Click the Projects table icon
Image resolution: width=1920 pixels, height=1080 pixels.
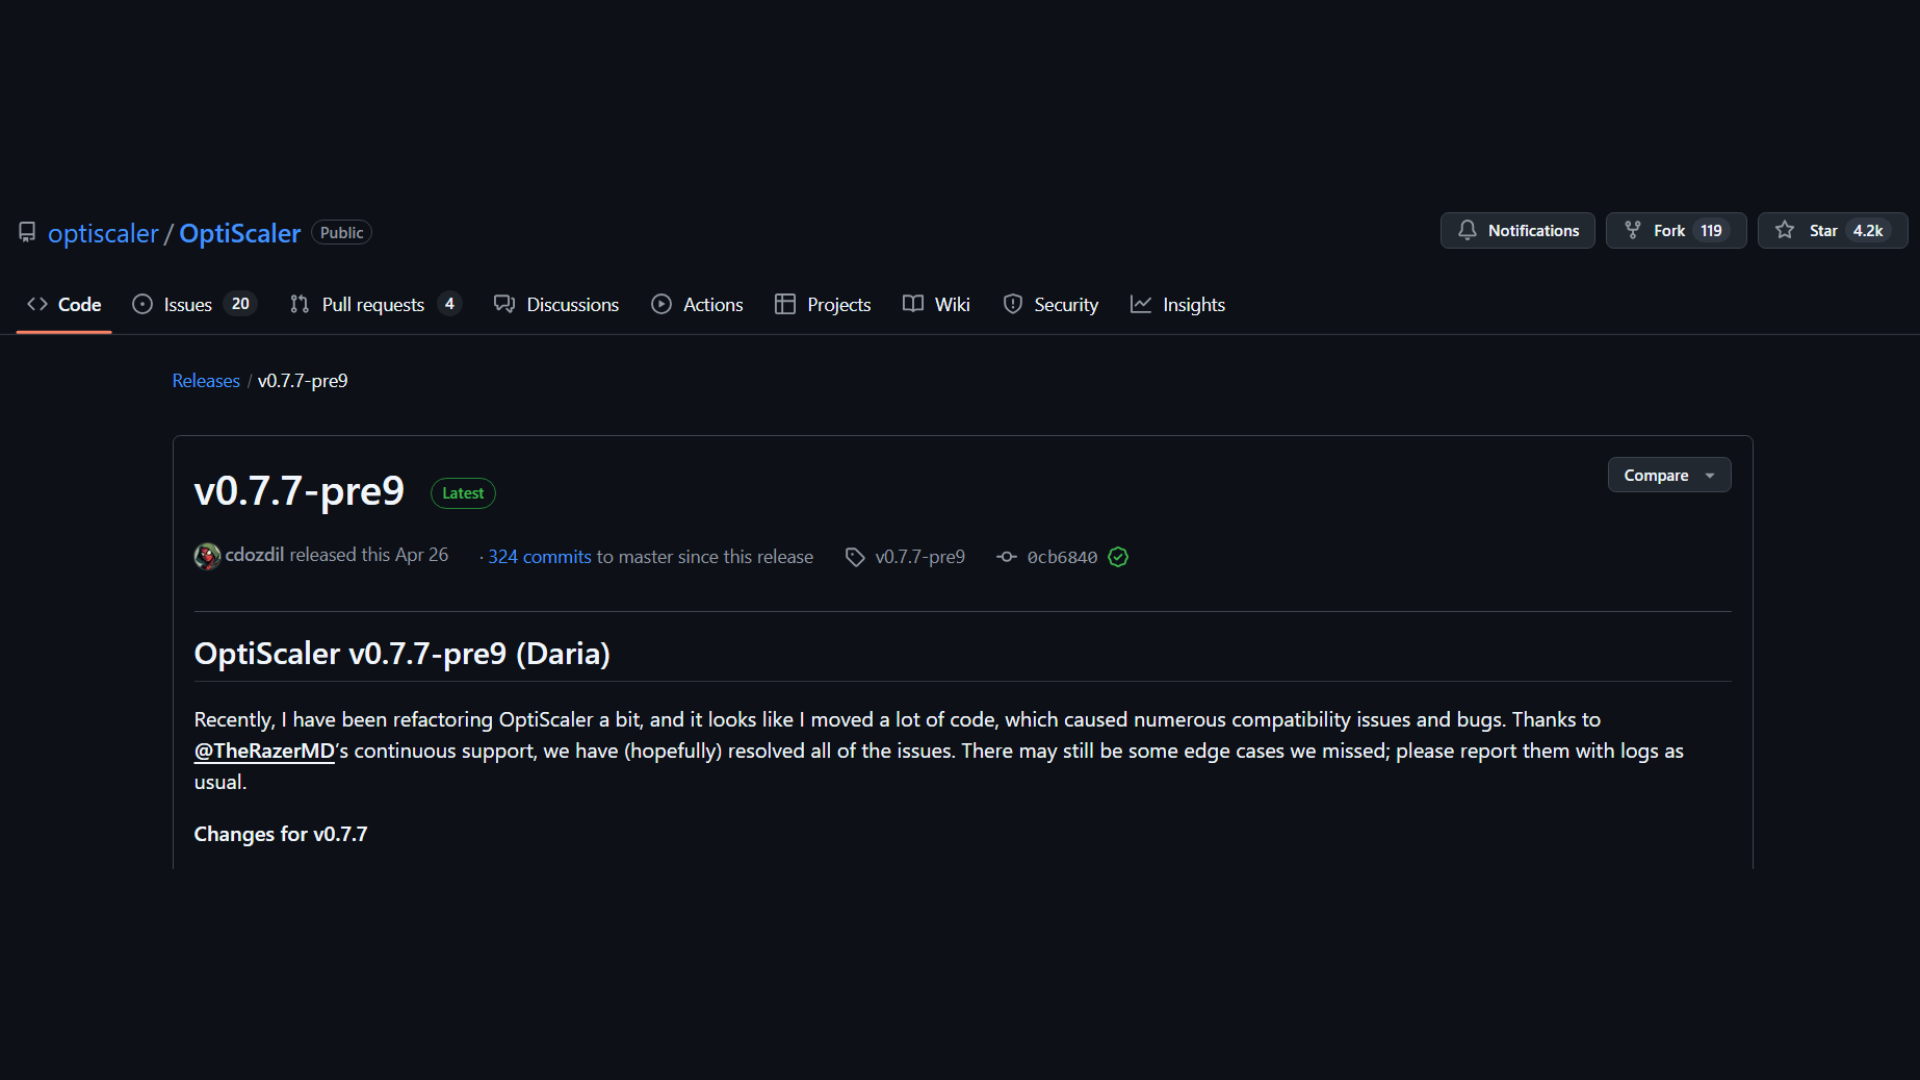(785, 304)
